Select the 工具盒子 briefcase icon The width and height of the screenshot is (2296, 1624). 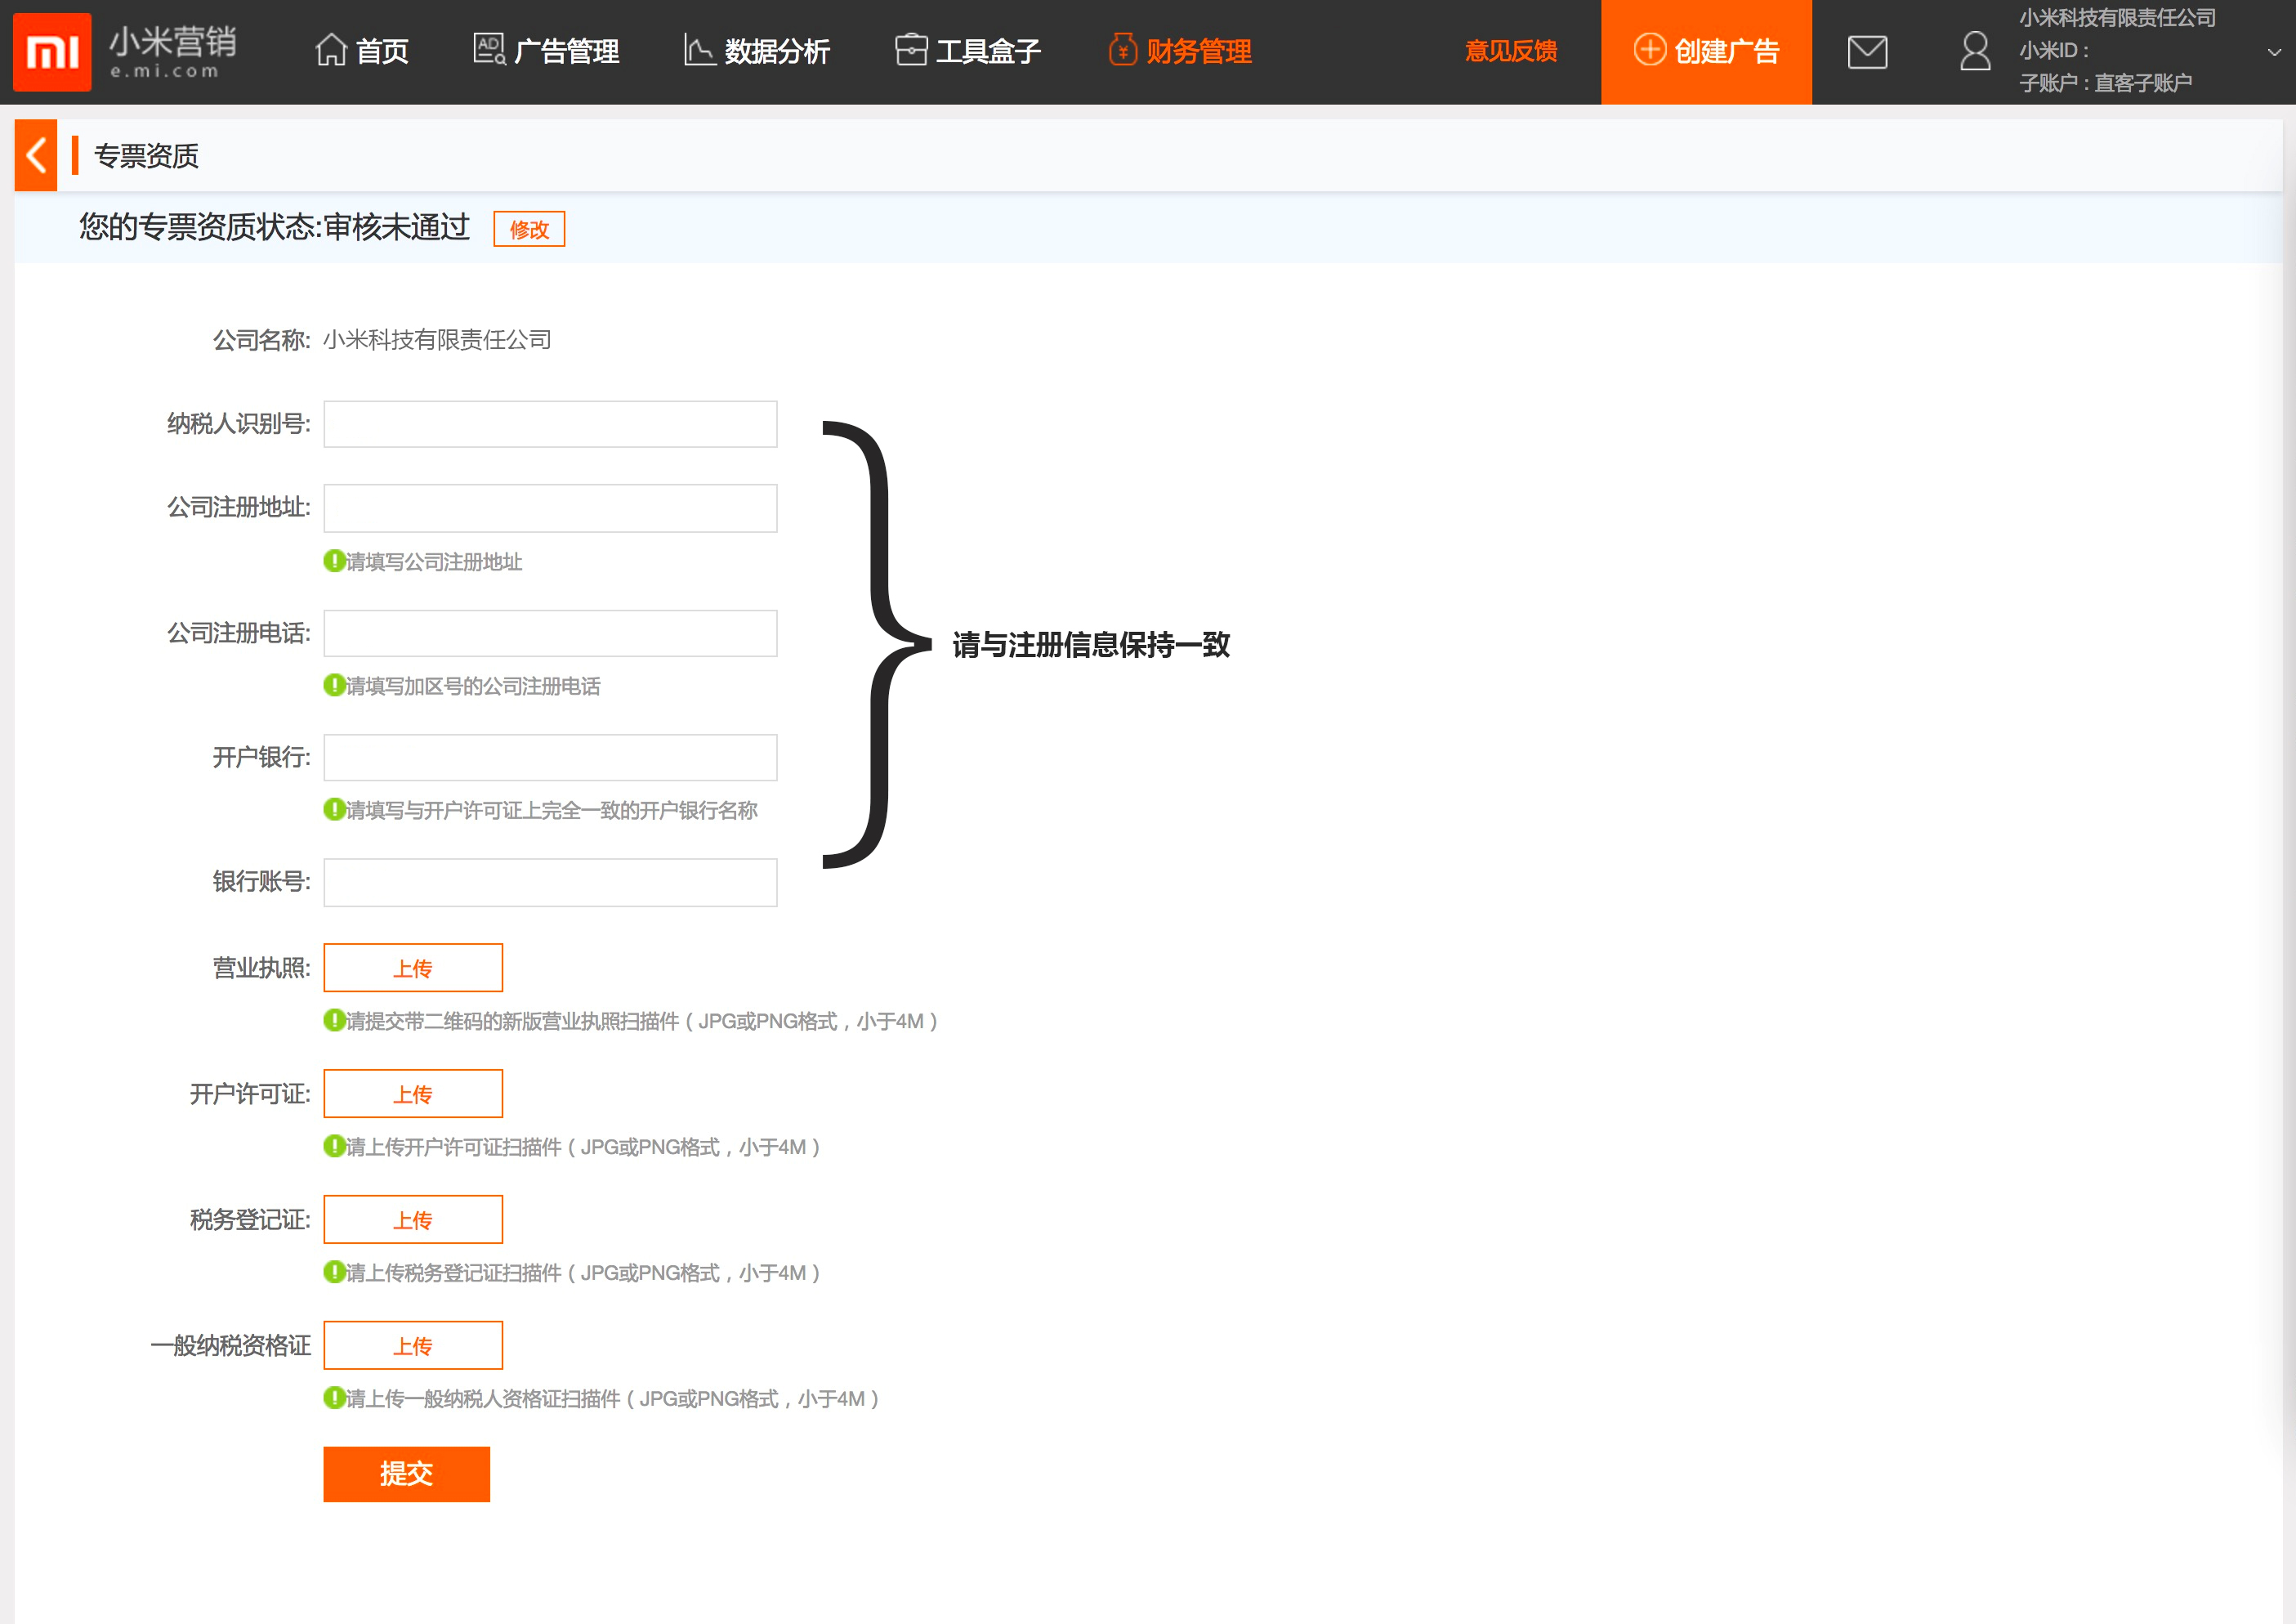point(911,48)
